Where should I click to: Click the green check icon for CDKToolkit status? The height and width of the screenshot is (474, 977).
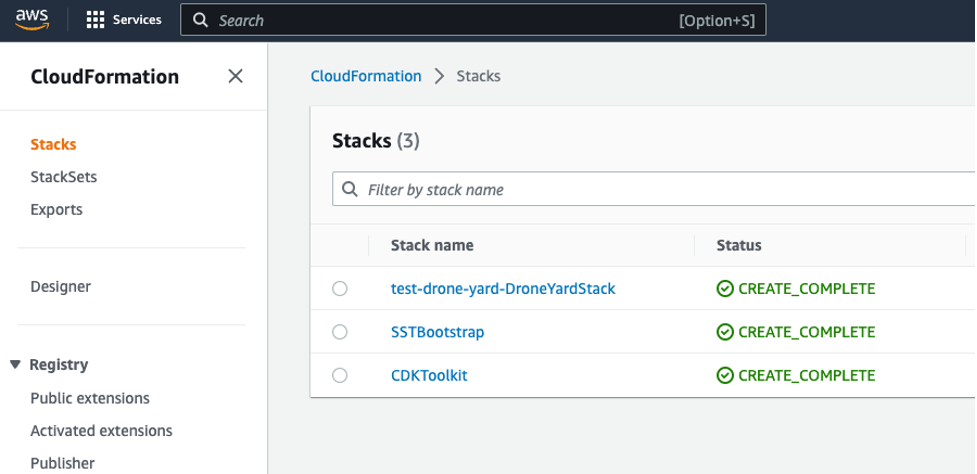pyautogui.click(x=725, y=376)
